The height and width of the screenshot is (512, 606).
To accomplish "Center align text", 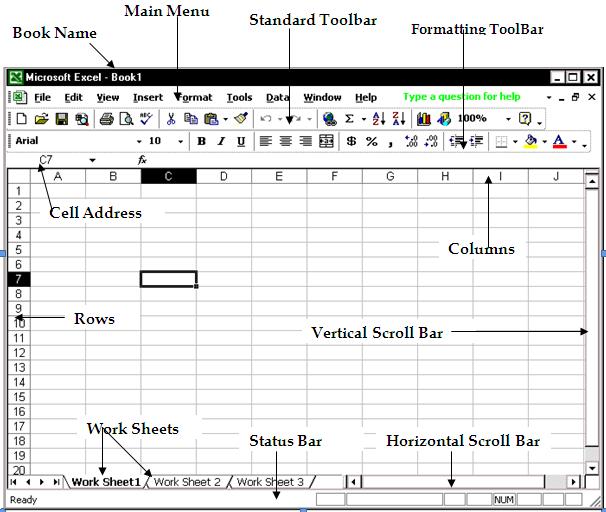I will coord(286,141).
